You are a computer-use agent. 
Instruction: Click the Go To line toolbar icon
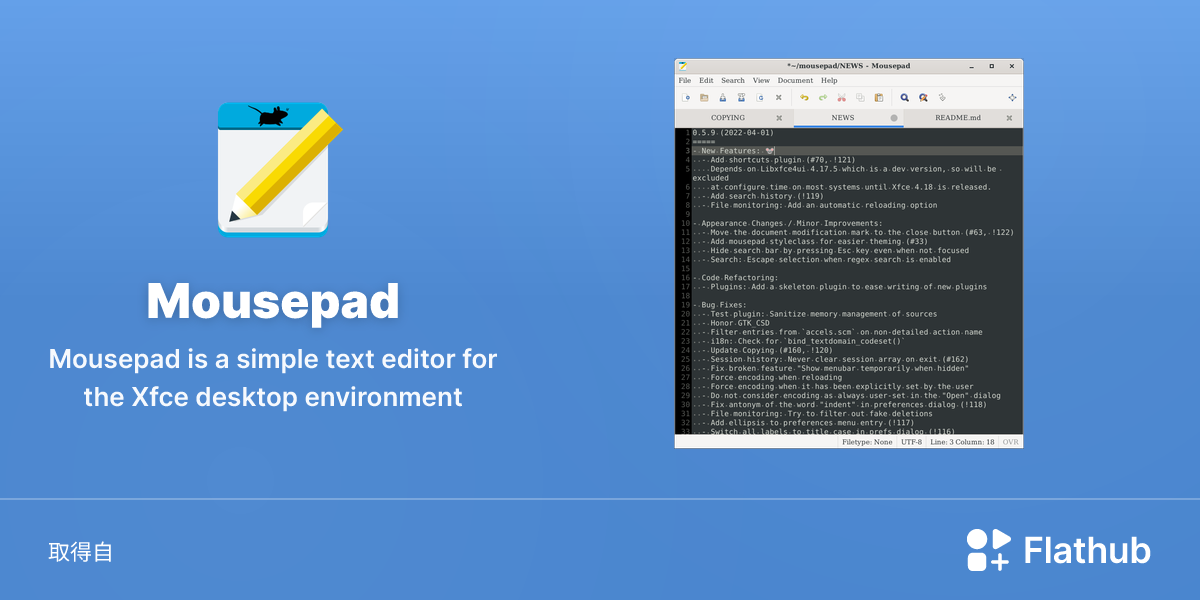[x=942, y=98]
